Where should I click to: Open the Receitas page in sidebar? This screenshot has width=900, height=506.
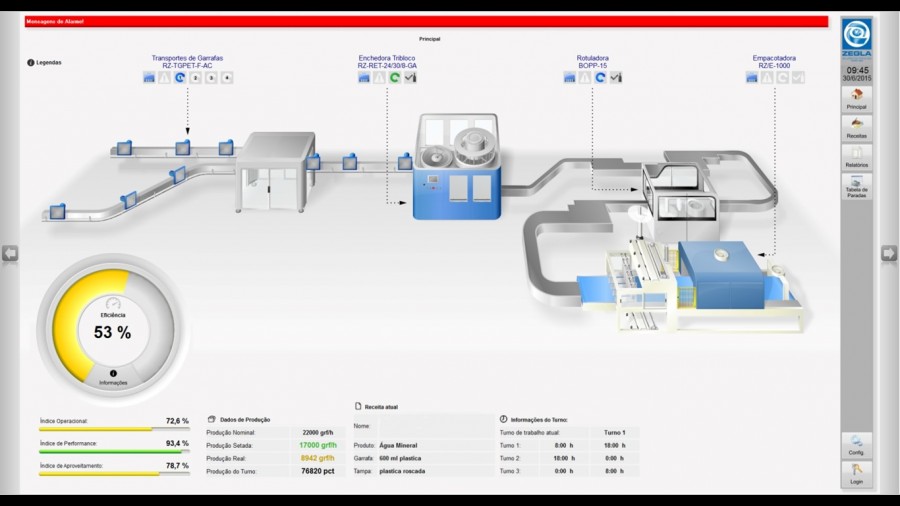[x=856, y=128]
